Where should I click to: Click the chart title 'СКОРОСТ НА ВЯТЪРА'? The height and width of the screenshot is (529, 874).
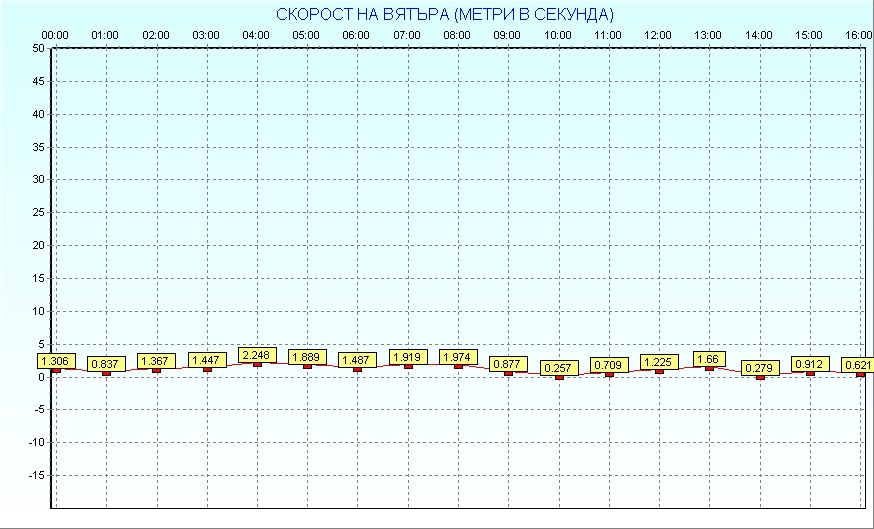pyautogui.click(x=444, y=14)
